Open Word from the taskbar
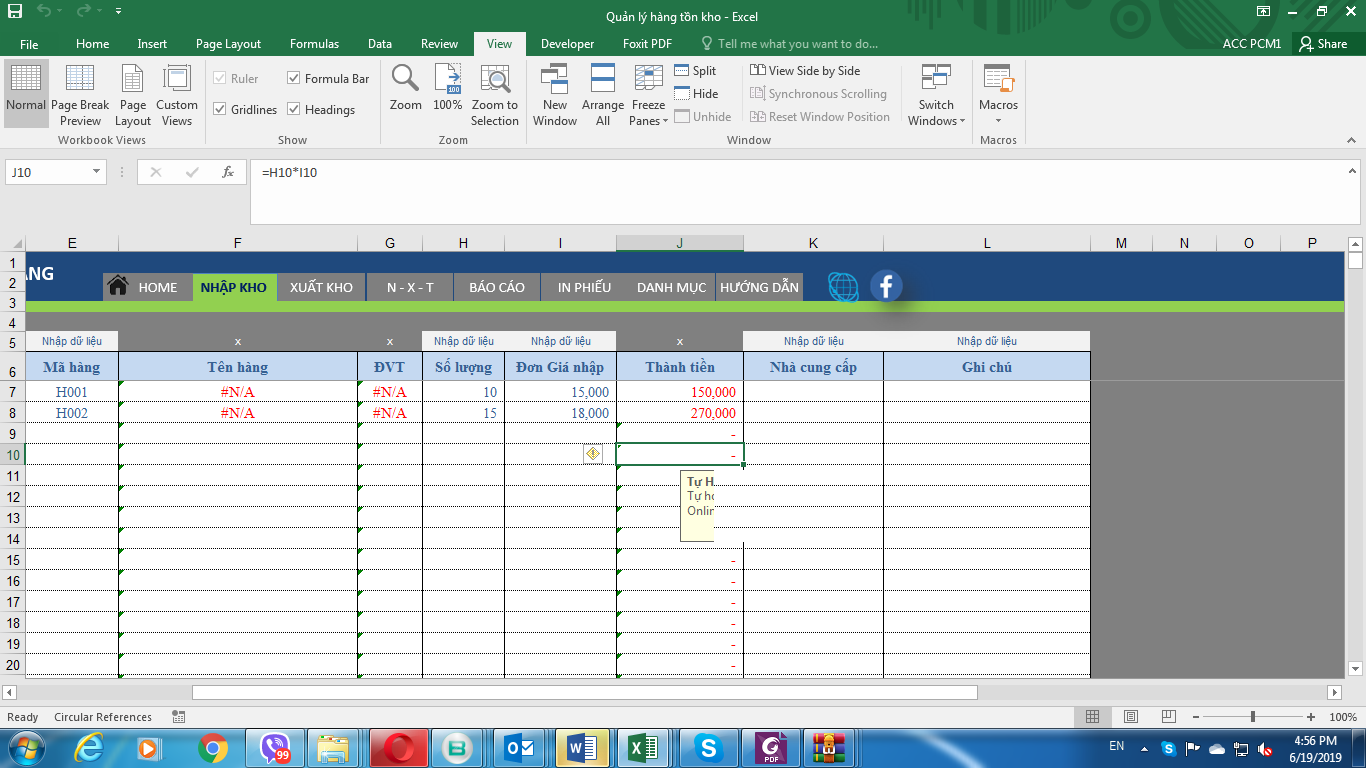This screenshot has width=1366, height=768. pos(581,747)
